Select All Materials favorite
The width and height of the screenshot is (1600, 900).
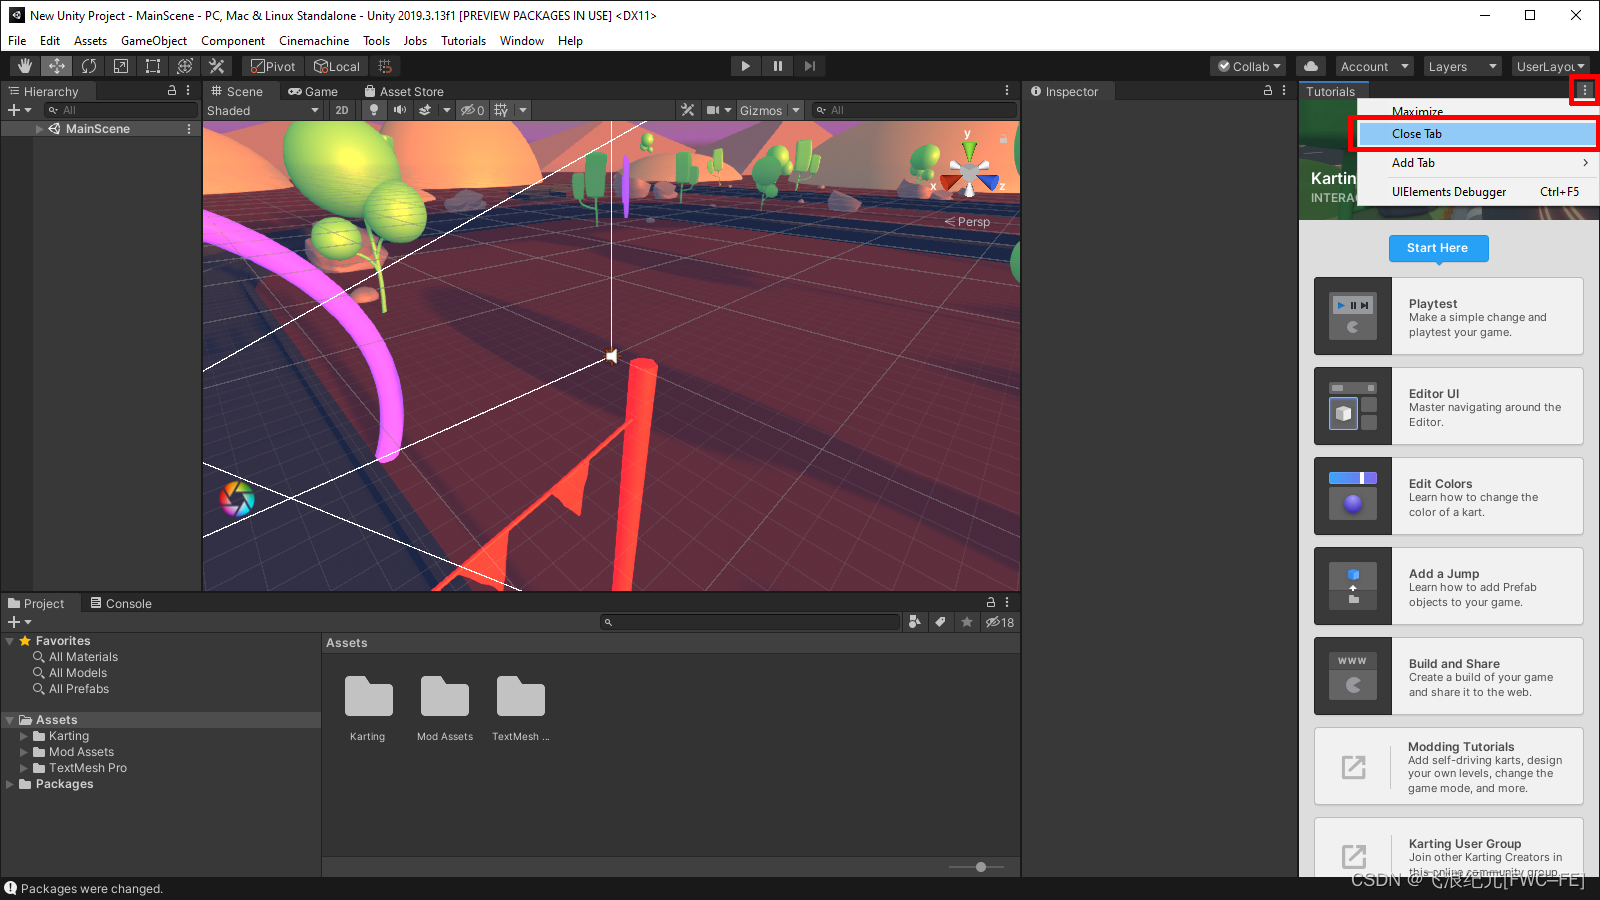75,657
